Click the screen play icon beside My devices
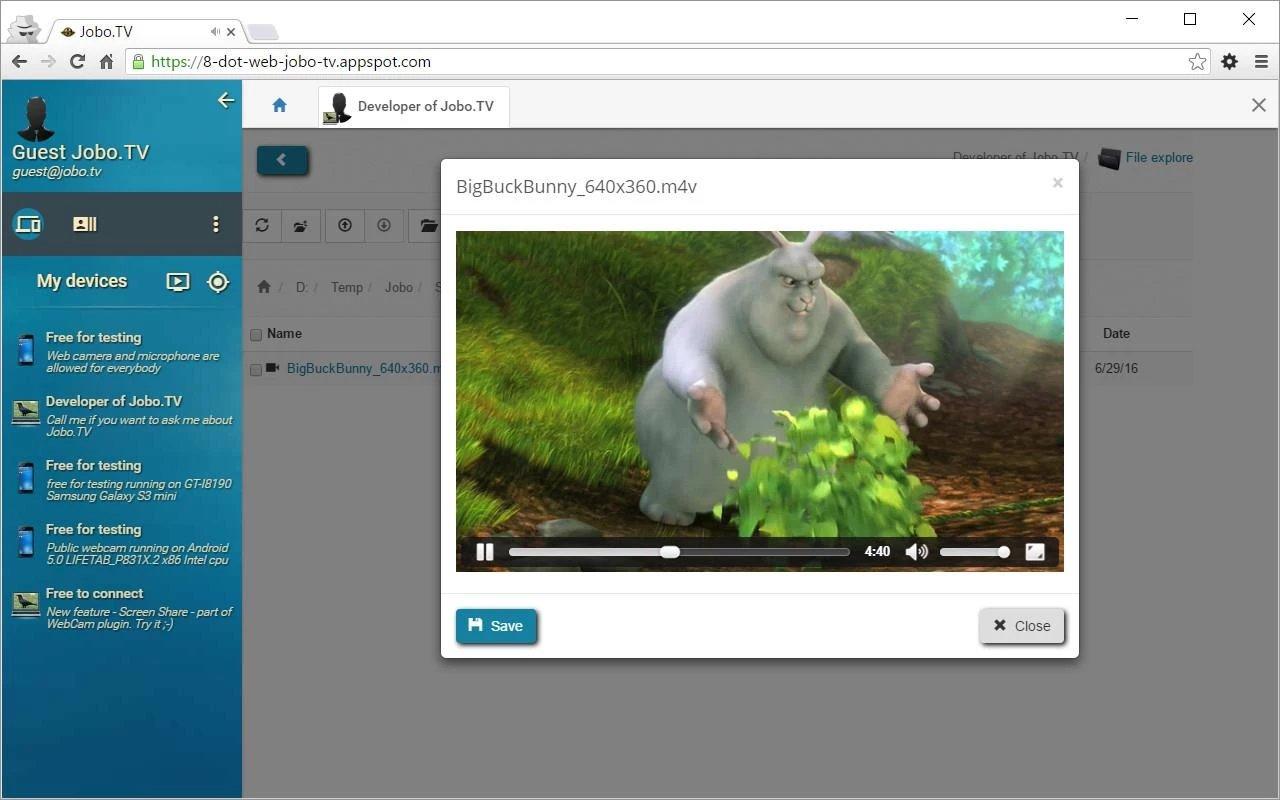 (x=177, y=282)
